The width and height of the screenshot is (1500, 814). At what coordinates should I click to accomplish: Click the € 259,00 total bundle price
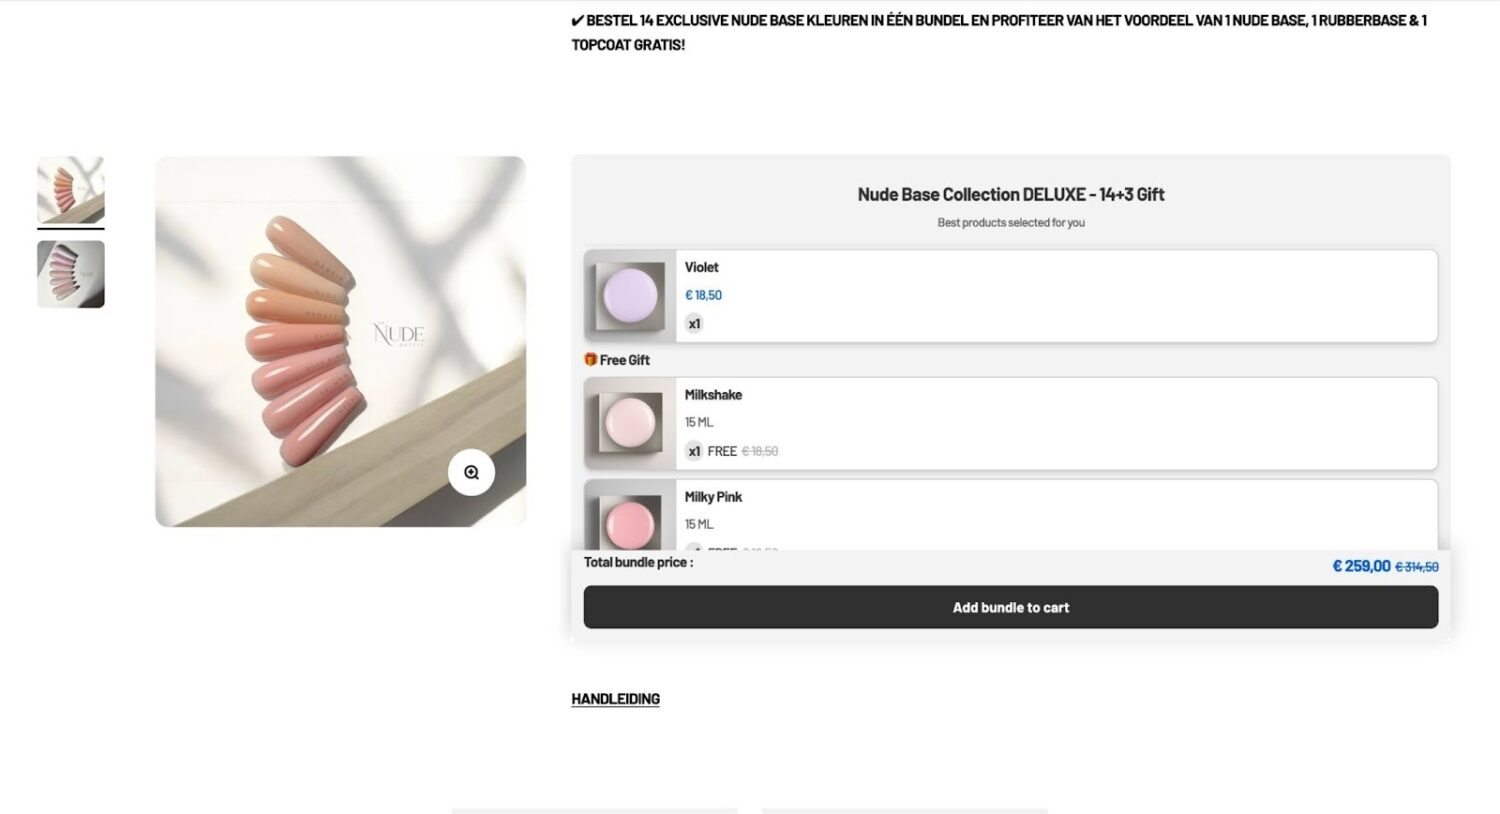[x=1360, y=566]
